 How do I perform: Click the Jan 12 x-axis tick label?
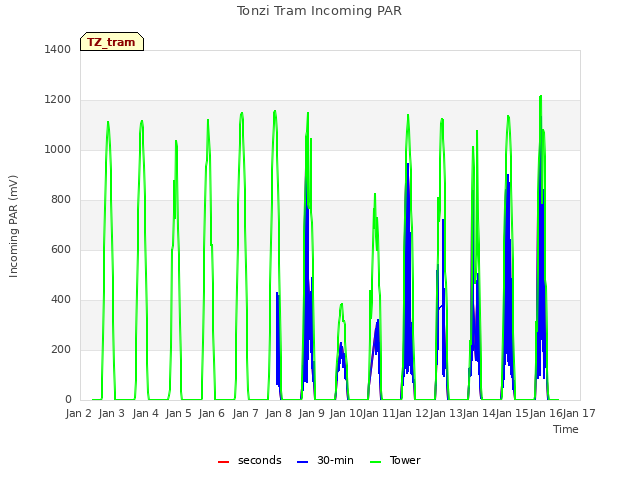point(412,413)
